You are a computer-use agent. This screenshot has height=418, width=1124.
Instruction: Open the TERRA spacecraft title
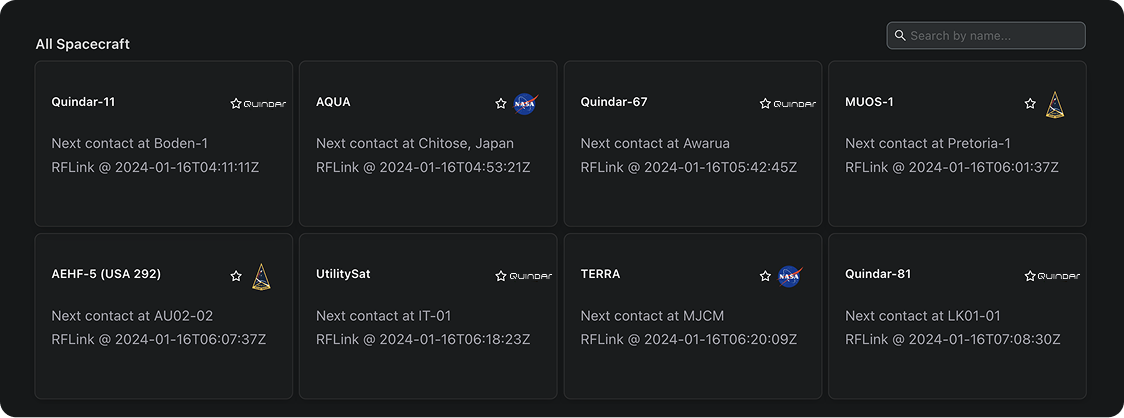tap(600, 274)
